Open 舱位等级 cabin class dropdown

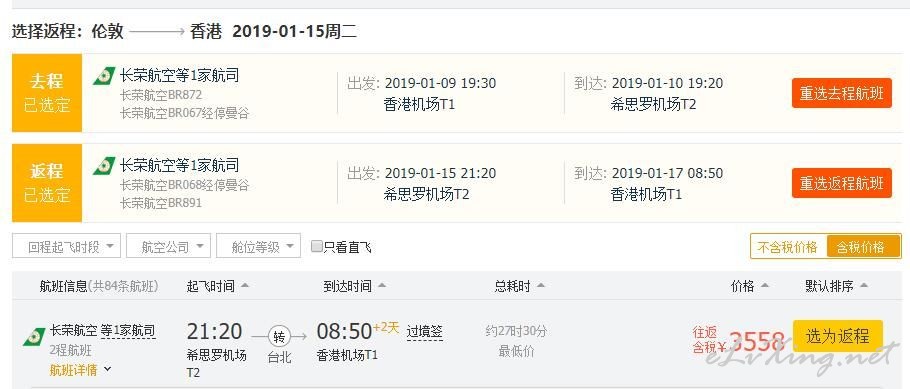pyautogui.click(x=258, y=246)
